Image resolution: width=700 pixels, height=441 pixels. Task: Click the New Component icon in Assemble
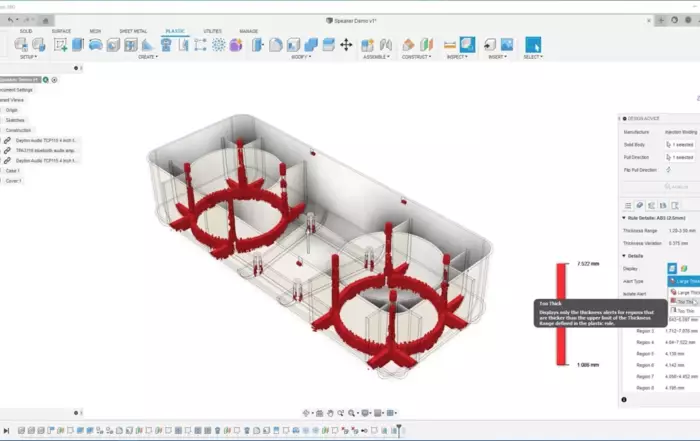367,45
